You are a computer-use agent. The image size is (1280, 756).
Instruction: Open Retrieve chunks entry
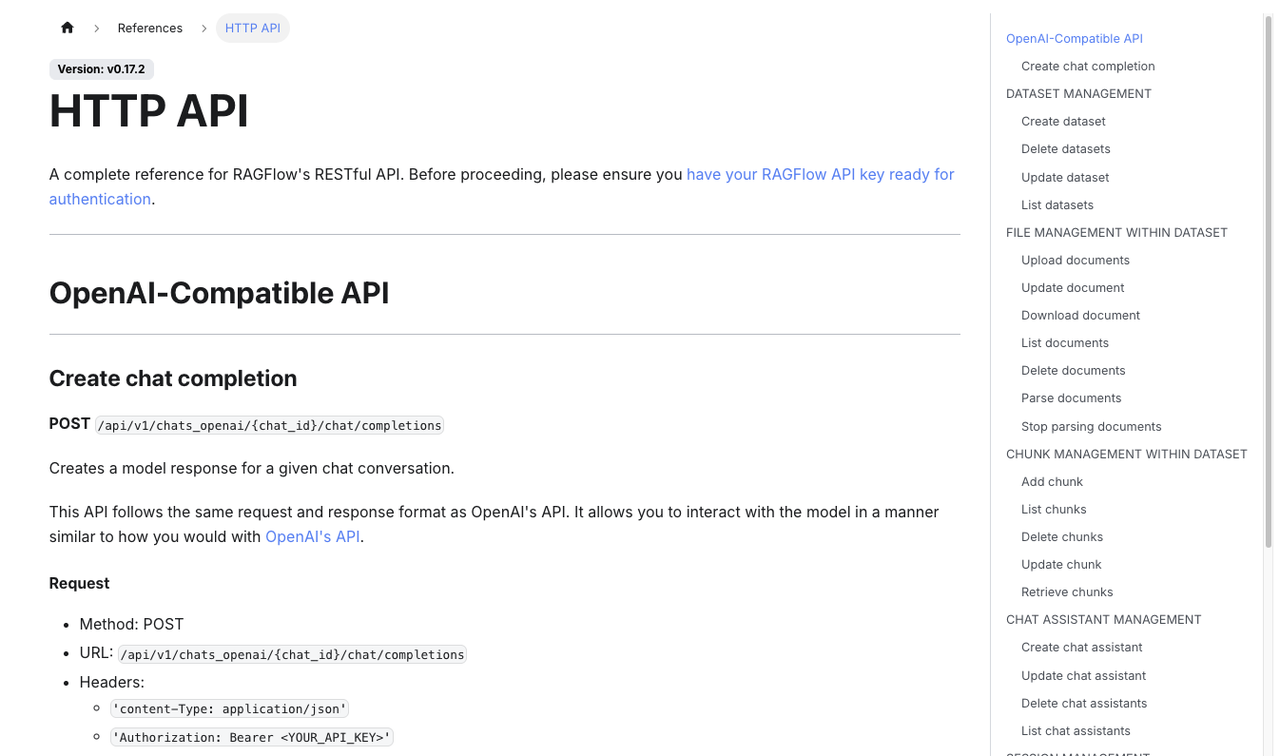[1067, 592]
